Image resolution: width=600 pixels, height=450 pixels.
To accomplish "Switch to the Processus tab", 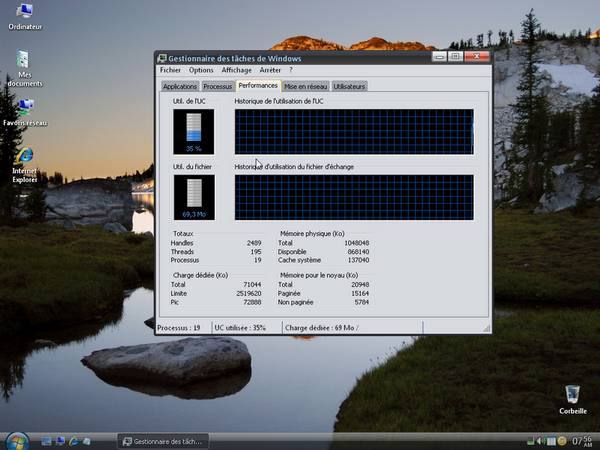I will pyautogui.click(x=217, y=86).
